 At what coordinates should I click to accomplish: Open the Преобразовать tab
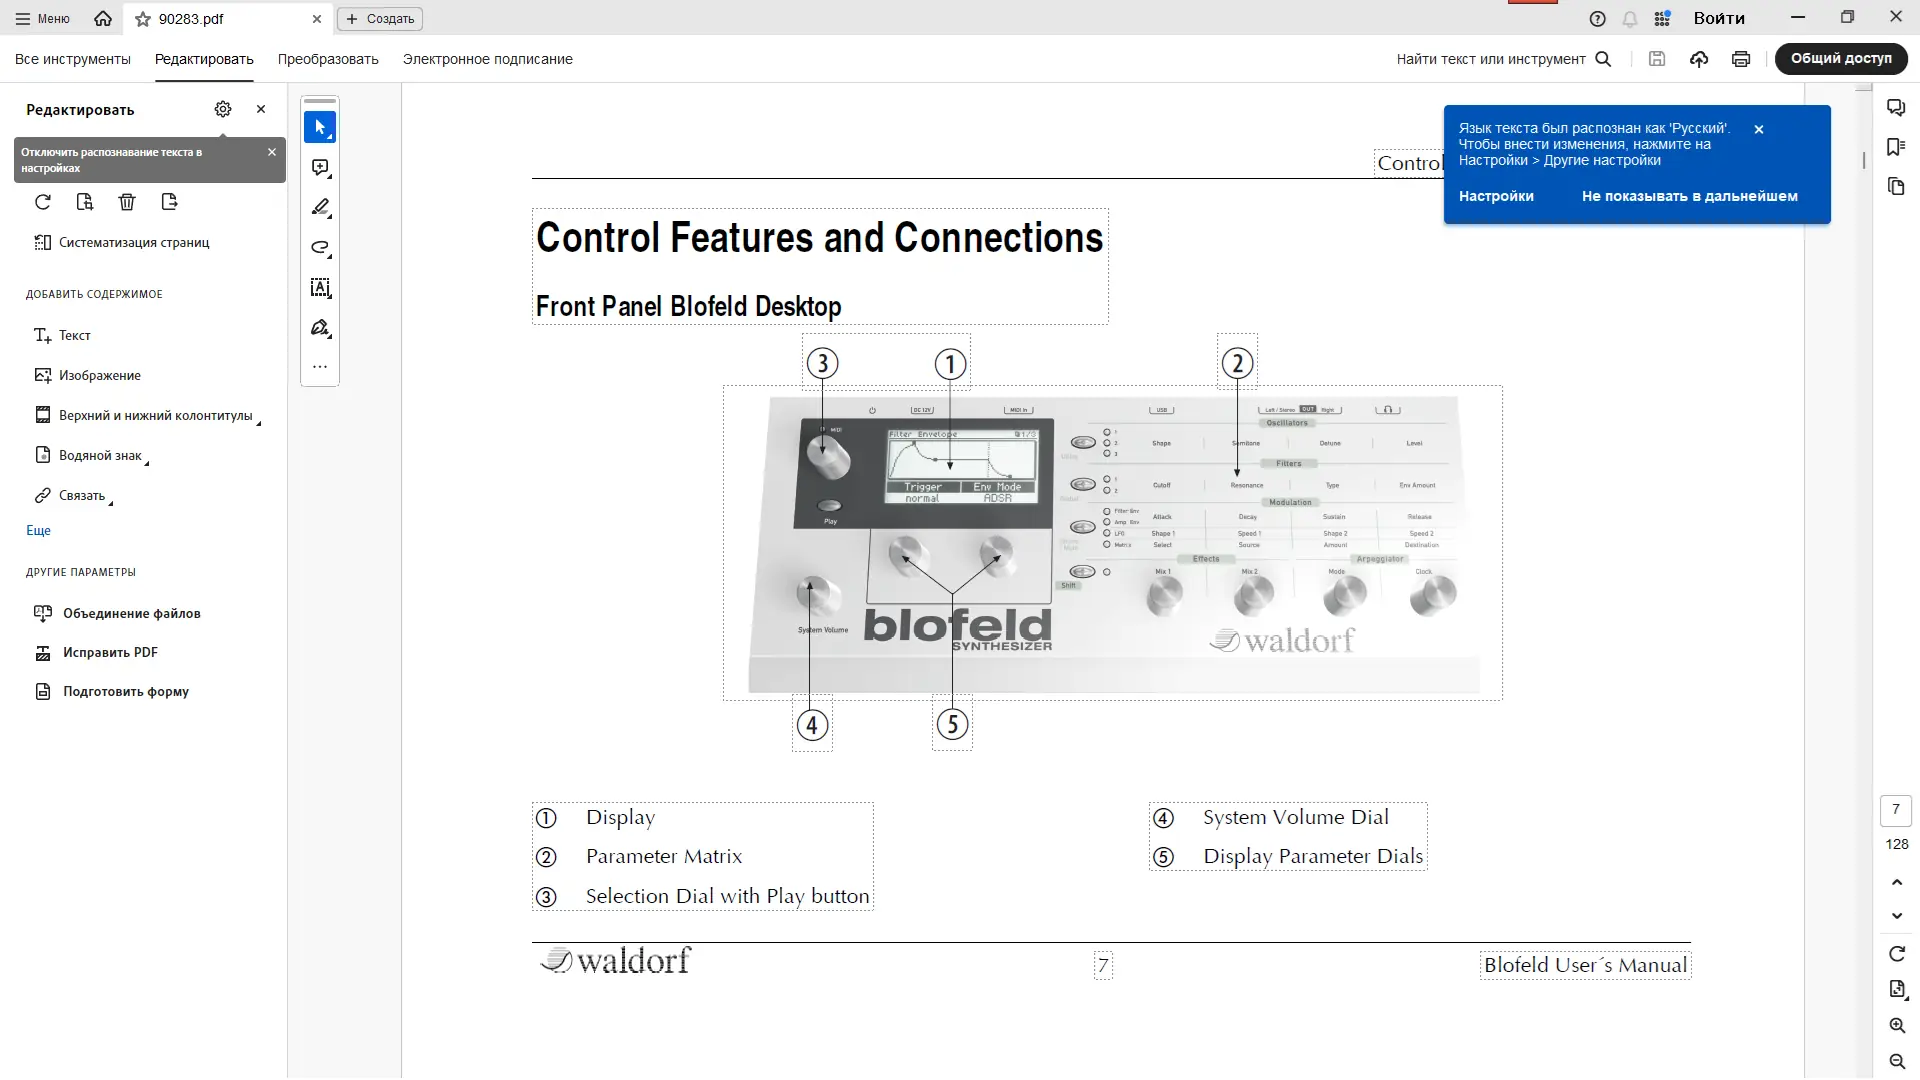coord(328,59)
